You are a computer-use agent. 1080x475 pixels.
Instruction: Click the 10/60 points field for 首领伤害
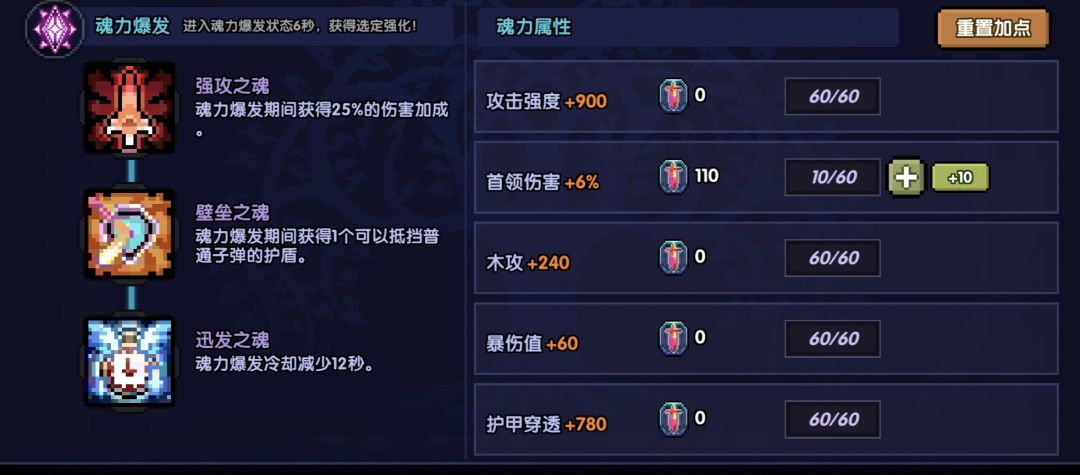click(x=833, y=178)
